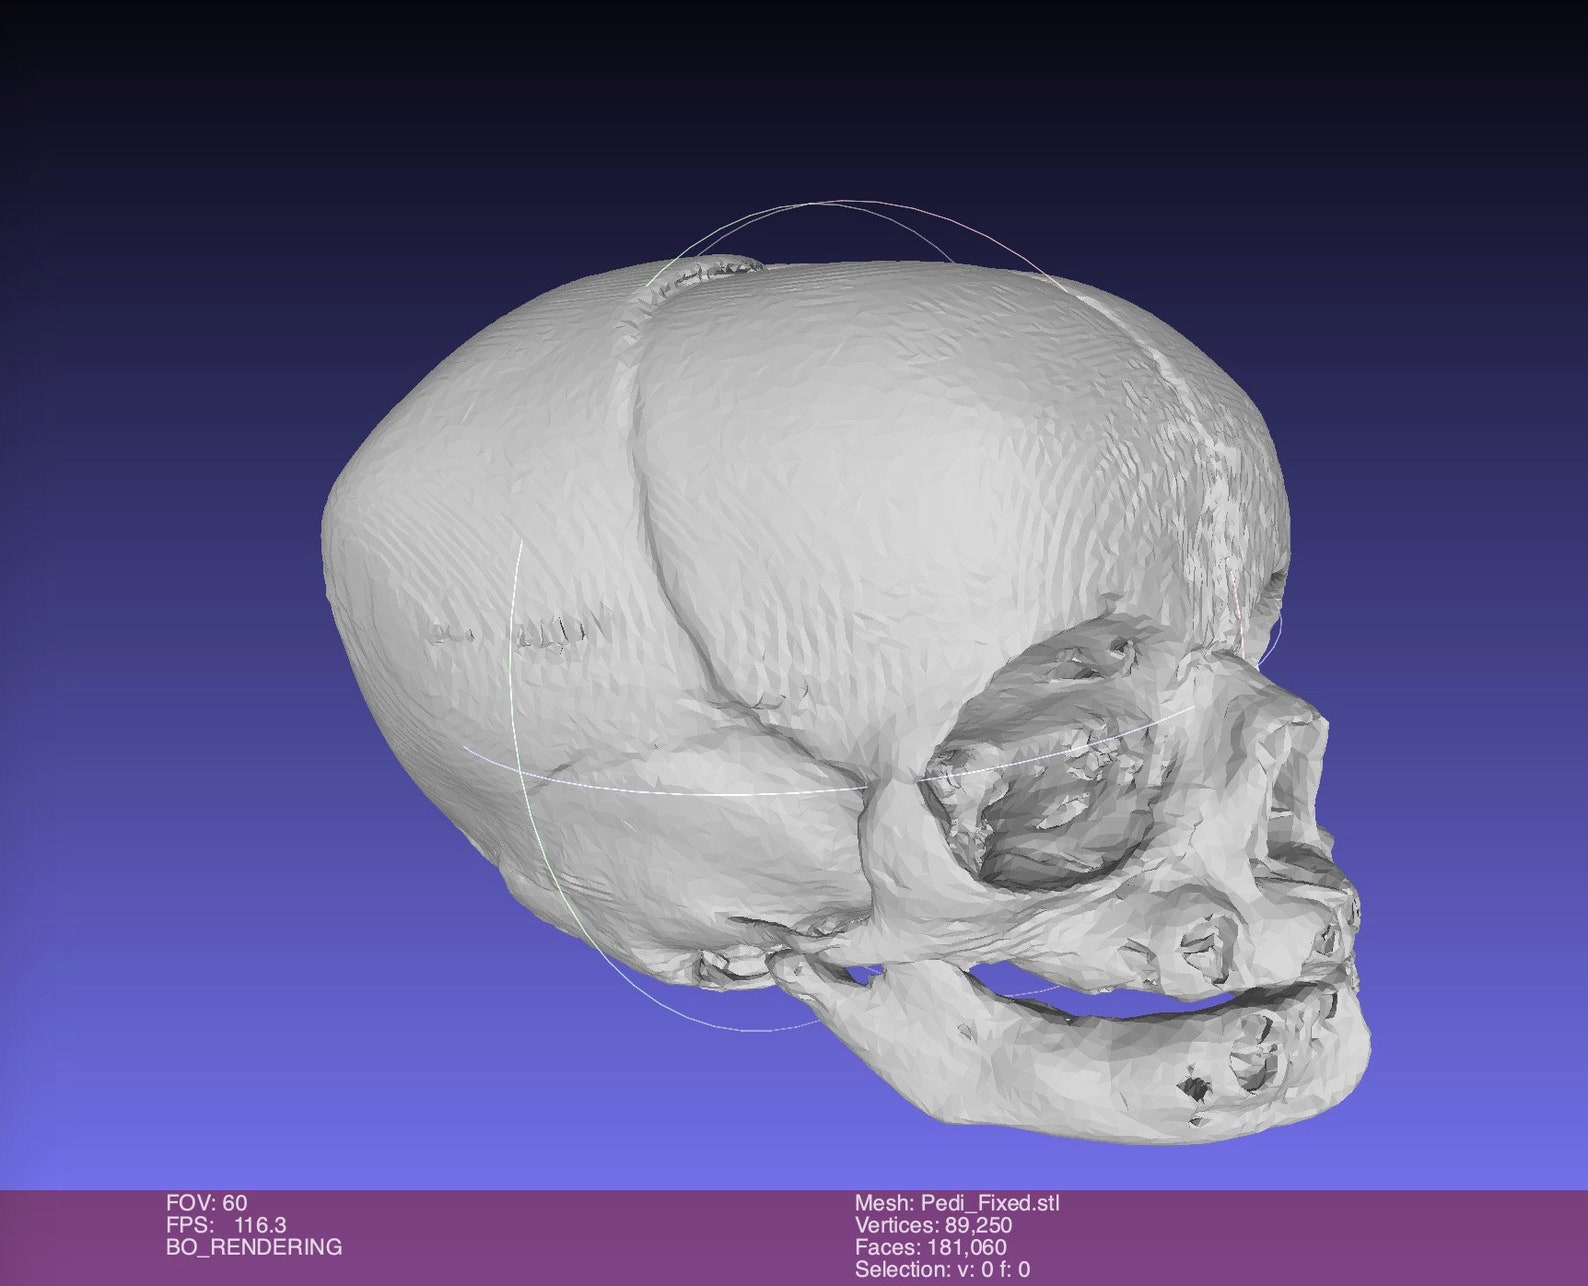The image size is (1588, 1286).
Task: Click the FPS 116.3 readout
Action: (x=226, y=1225)
